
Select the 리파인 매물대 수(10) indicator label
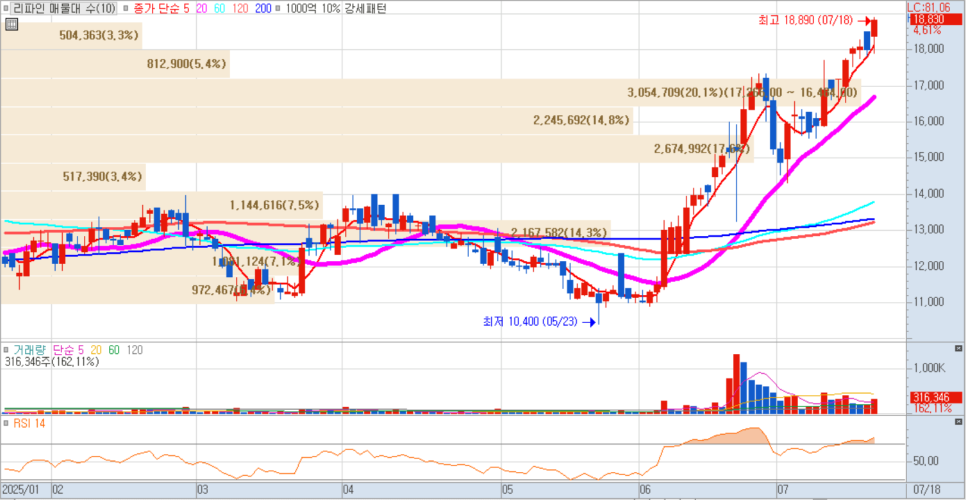[x=65, y=9]
